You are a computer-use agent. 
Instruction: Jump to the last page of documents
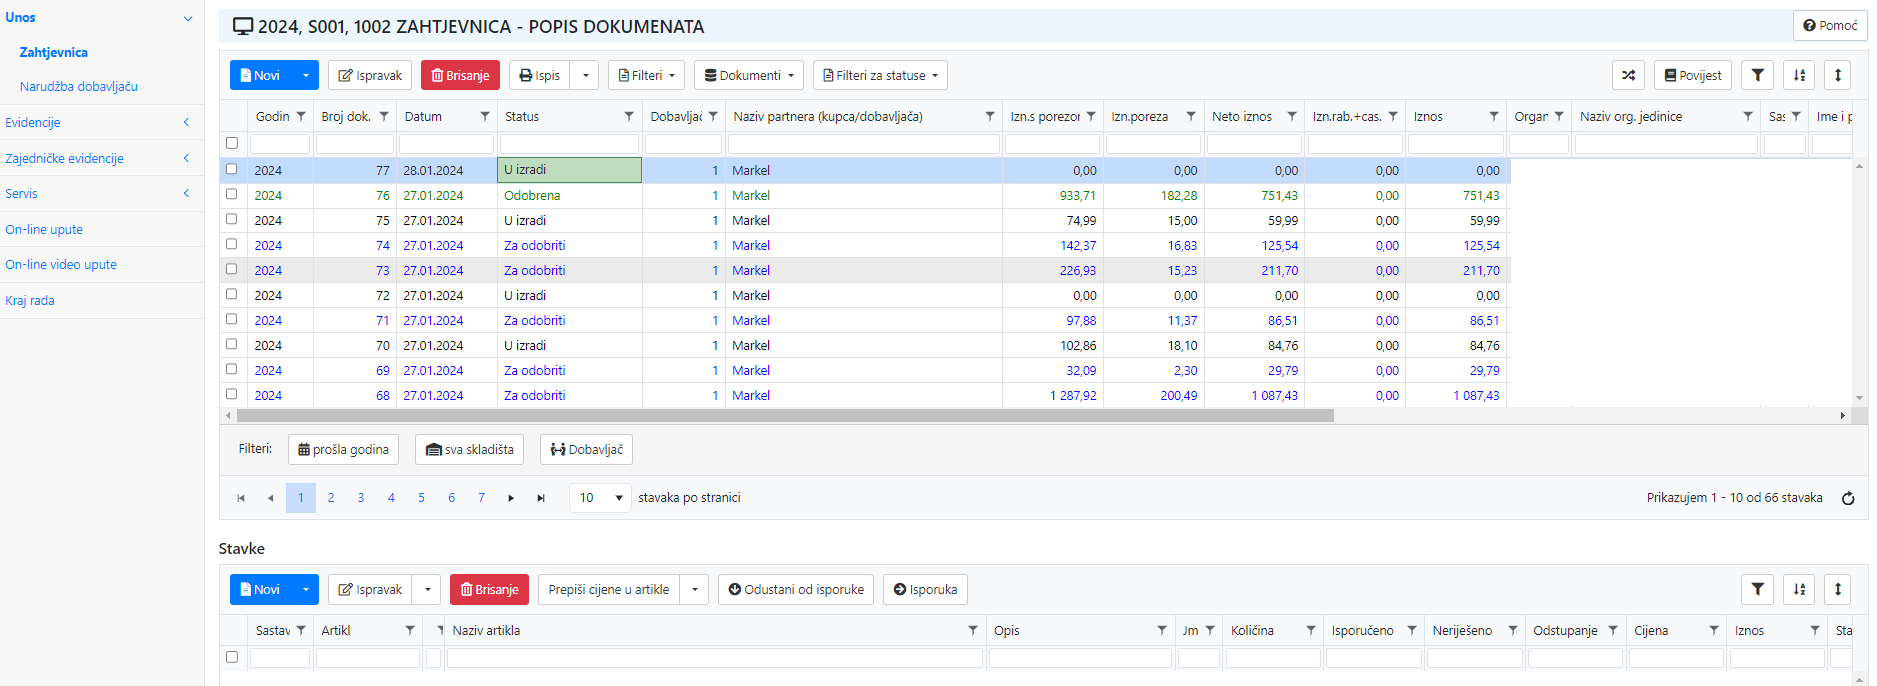coord(541,498)
